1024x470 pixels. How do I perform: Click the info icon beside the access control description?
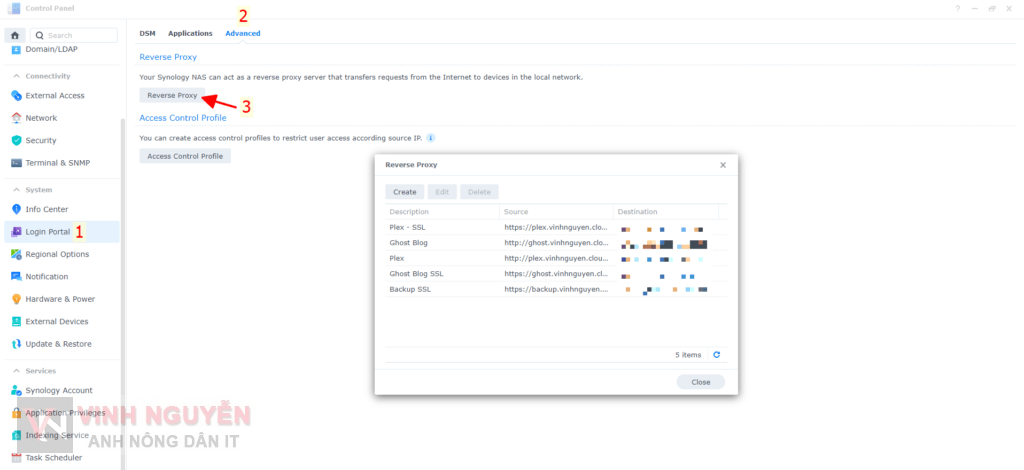431,138
